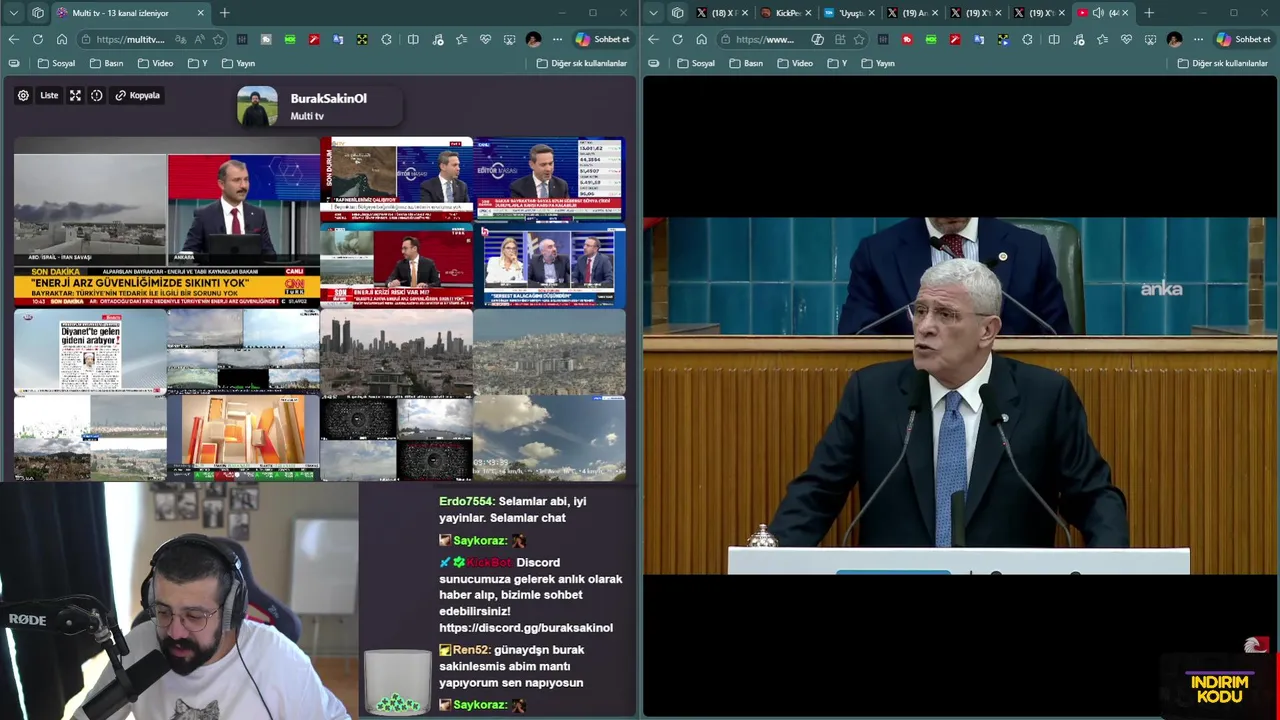Image resolution: width=1280 pixels, height=720 pixels.
Task: Open Yayın bookmarks folder in left window
Action: [238, 63]
